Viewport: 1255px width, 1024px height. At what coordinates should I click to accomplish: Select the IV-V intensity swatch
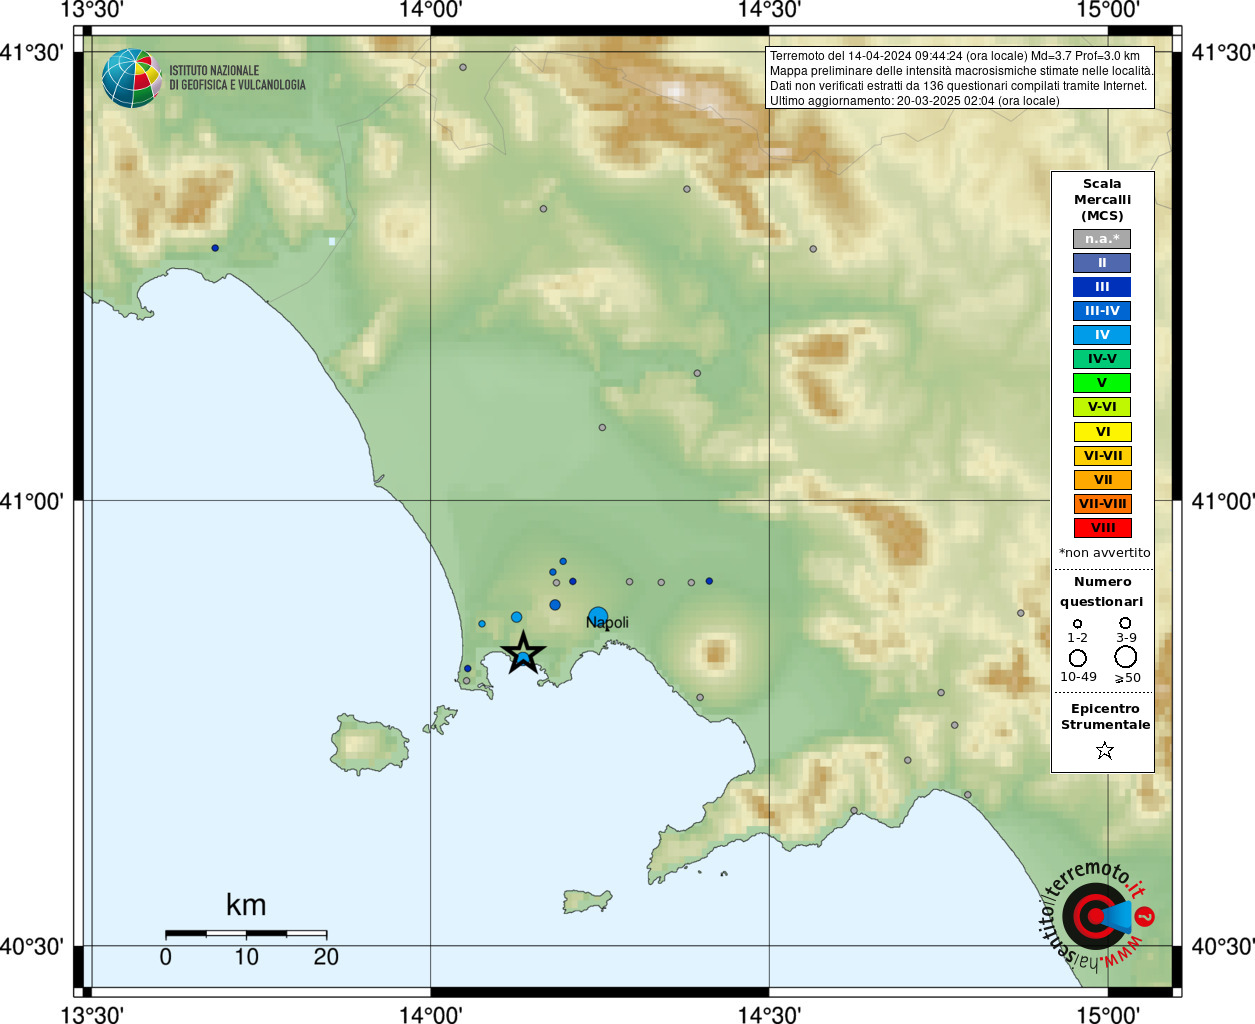[x=1102, y=359]
